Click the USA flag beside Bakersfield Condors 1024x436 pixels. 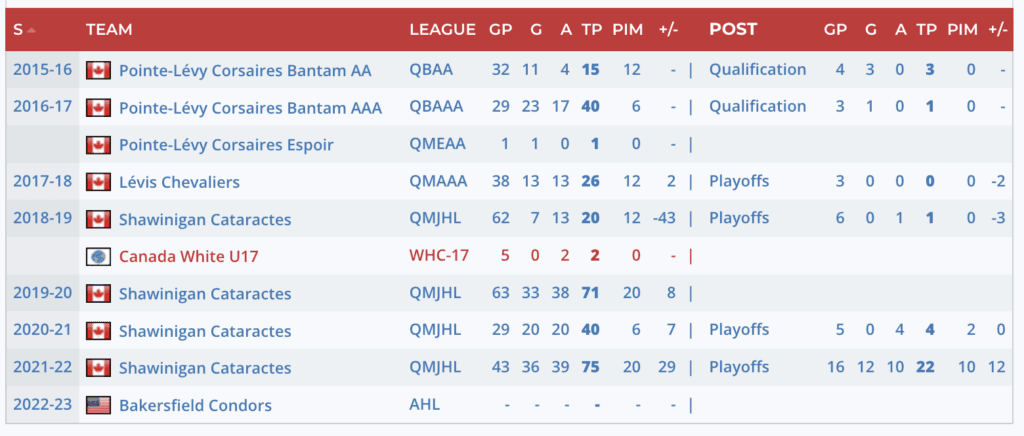pyautogui.click(x=98, y=406)
